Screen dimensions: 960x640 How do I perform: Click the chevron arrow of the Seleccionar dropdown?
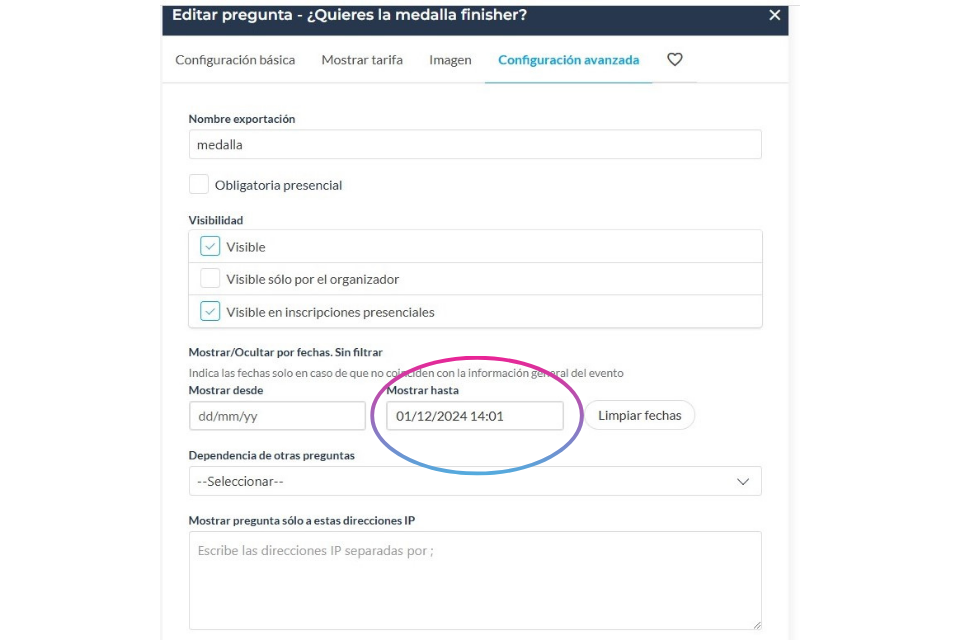tap(743, 481)
